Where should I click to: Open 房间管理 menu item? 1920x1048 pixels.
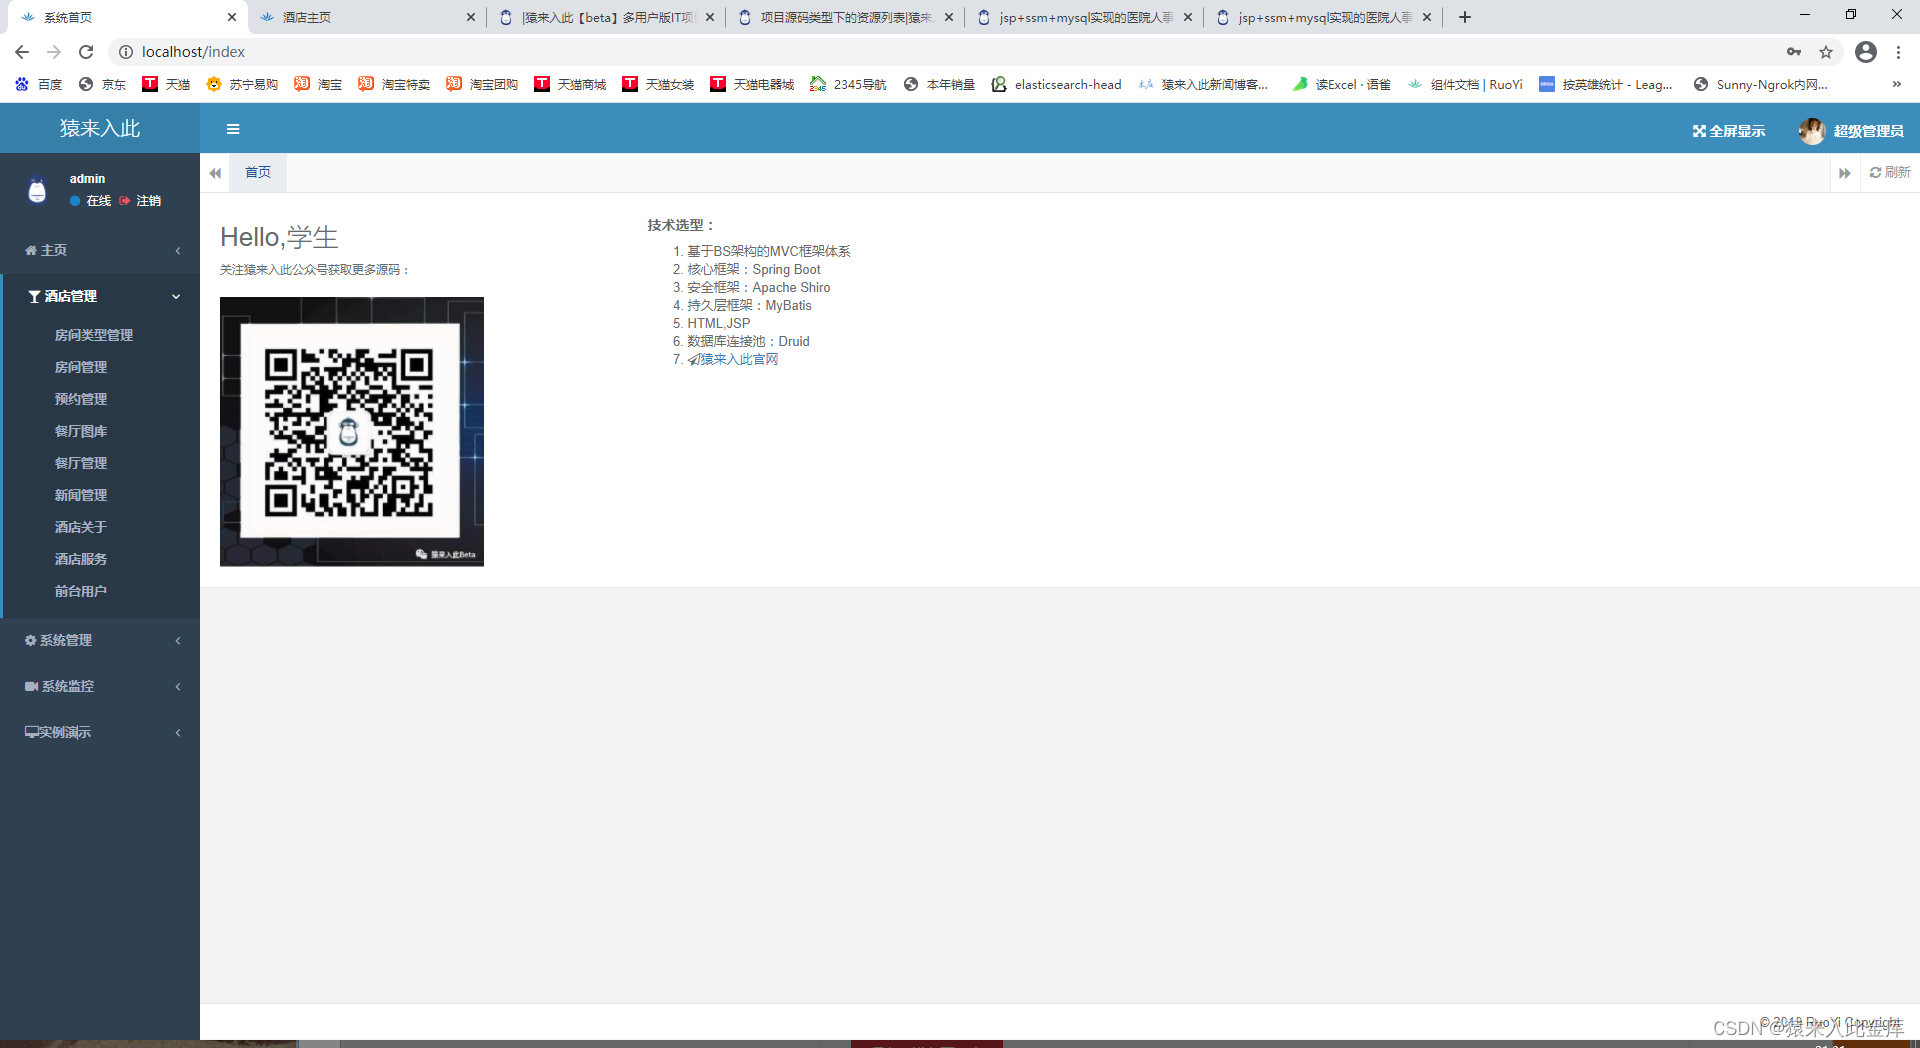pos(81,367)
